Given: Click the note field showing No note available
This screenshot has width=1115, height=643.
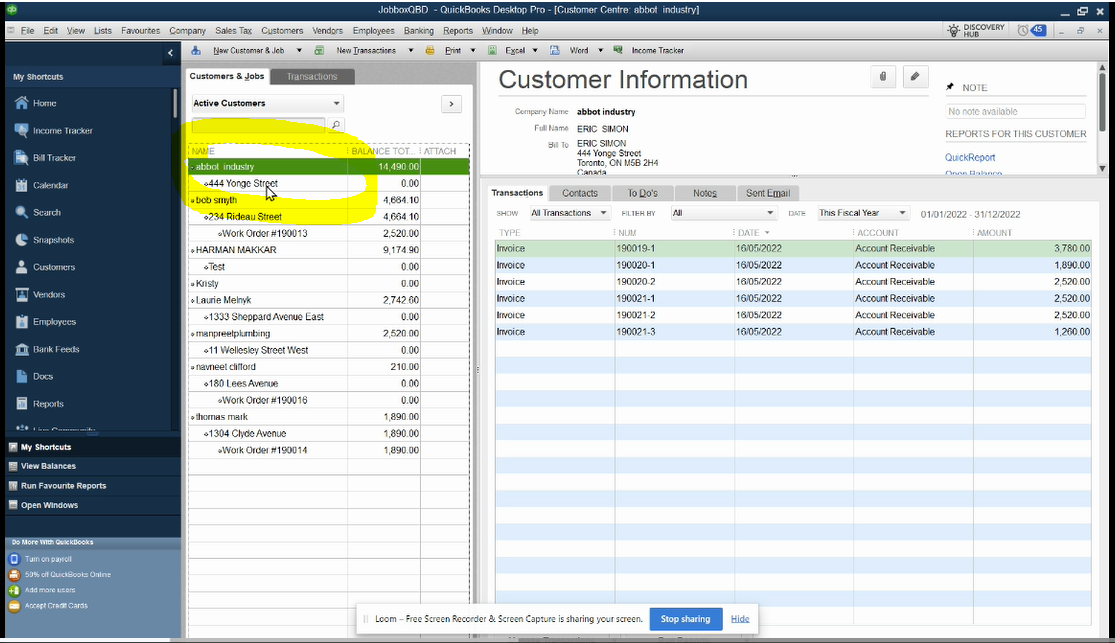Looking at the screenshot, I should pos(1015,112).
